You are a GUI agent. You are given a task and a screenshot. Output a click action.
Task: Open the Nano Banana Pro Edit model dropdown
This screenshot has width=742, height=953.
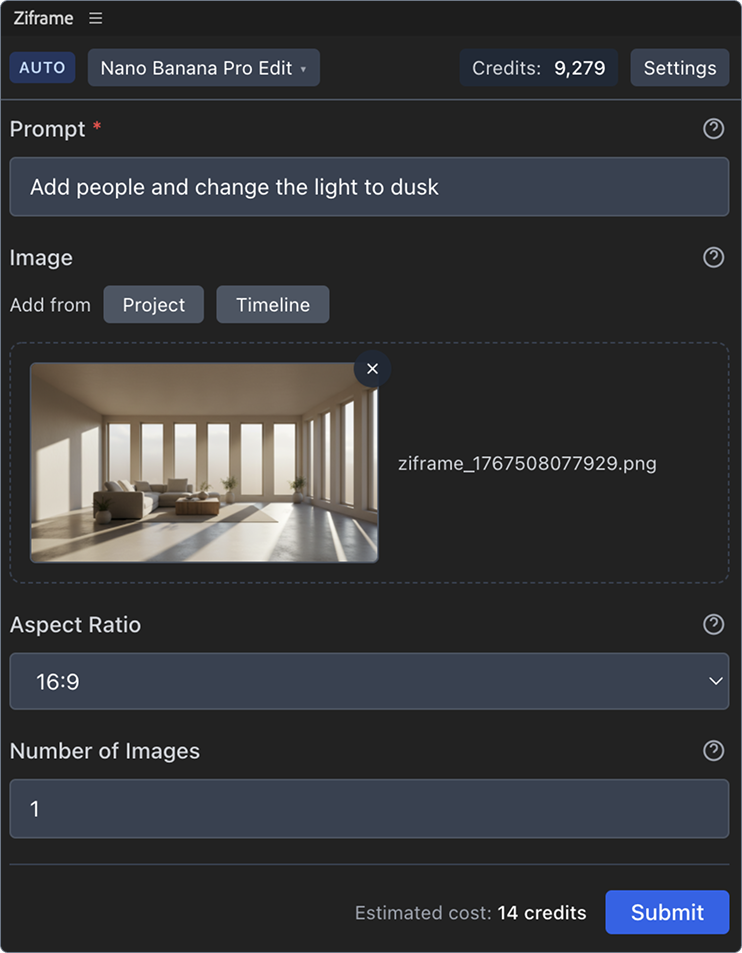click(204, 68)
